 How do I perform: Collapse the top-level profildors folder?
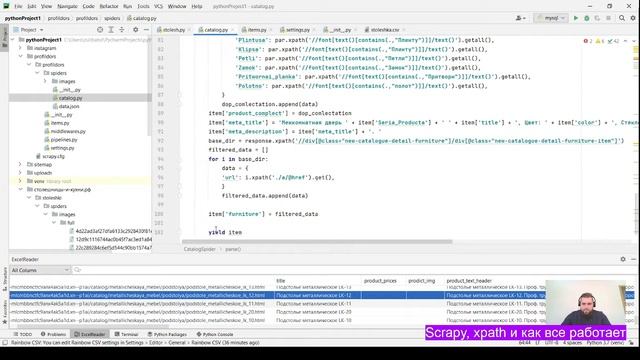[x=20, y=56]
